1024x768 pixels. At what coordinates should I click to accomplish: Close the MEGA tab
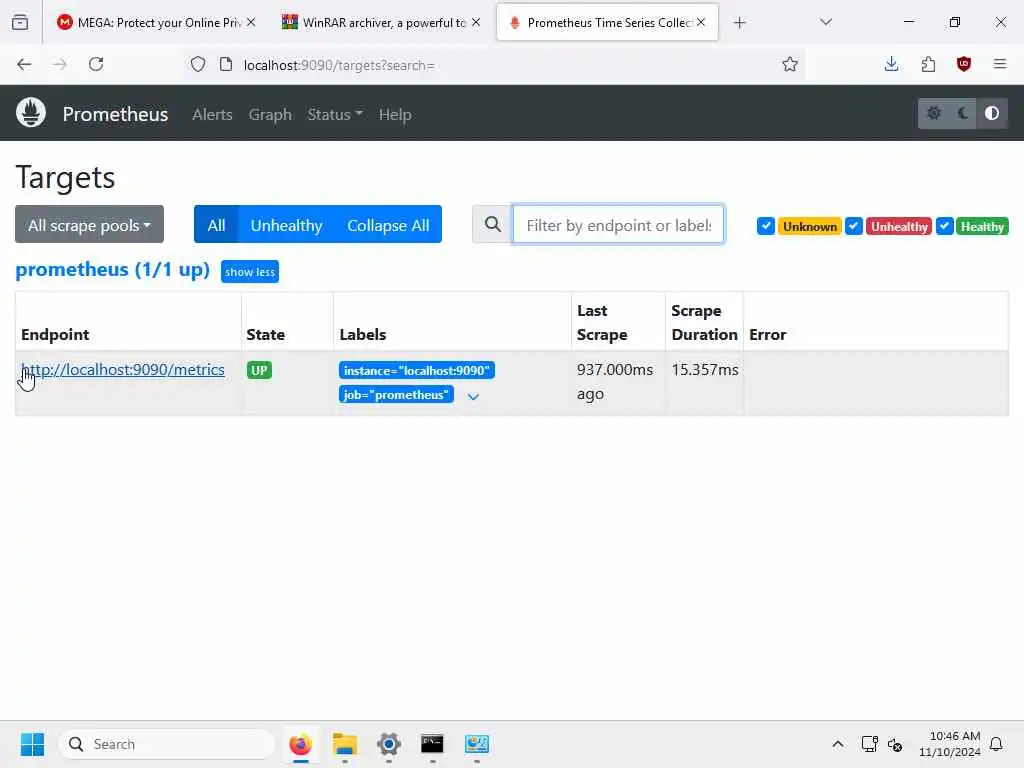pos(251,22)
